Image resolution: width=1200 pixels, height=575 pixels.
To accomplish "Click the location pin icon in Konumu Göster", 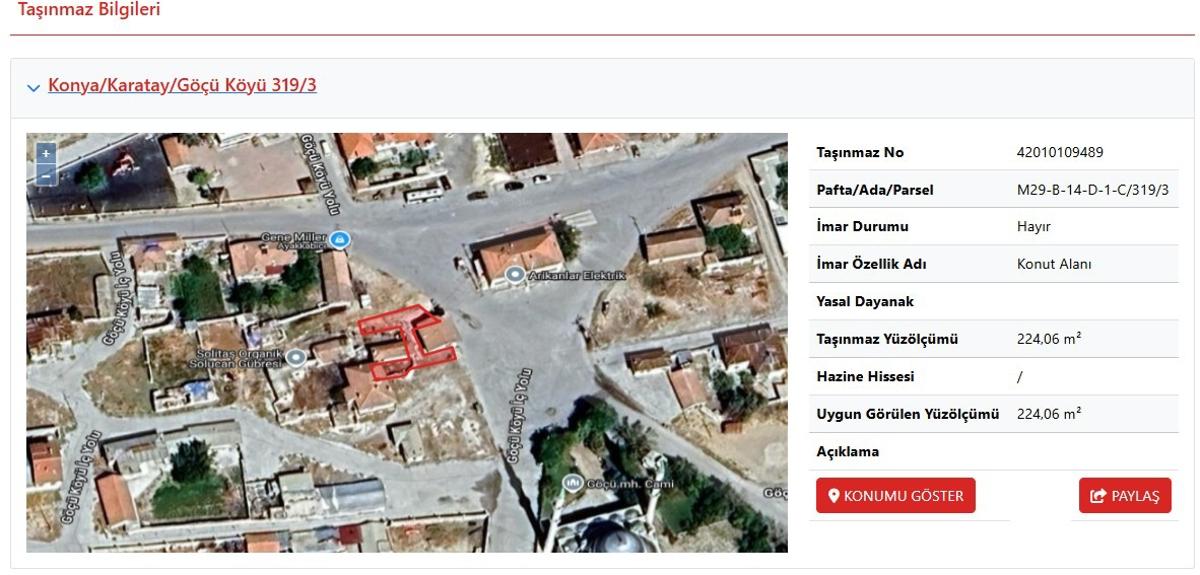I will 833,496.
